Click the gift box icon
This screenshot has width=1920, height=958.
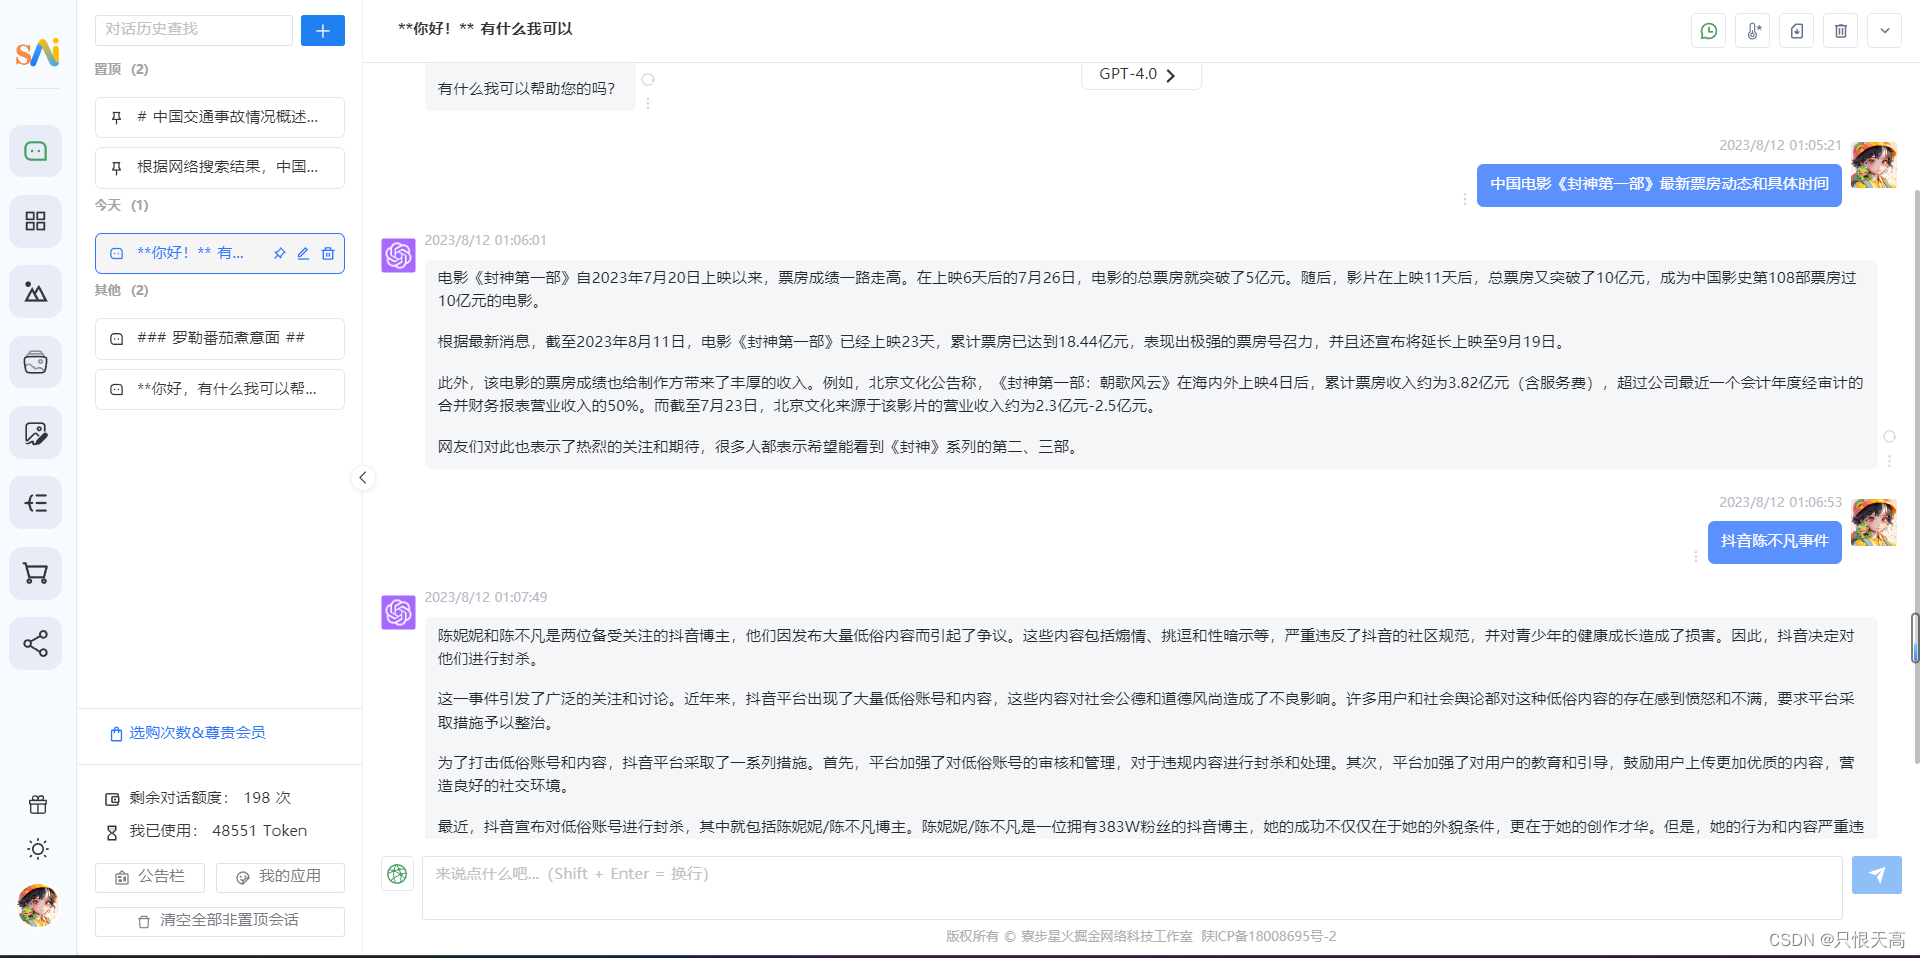[x=38, y=805]
